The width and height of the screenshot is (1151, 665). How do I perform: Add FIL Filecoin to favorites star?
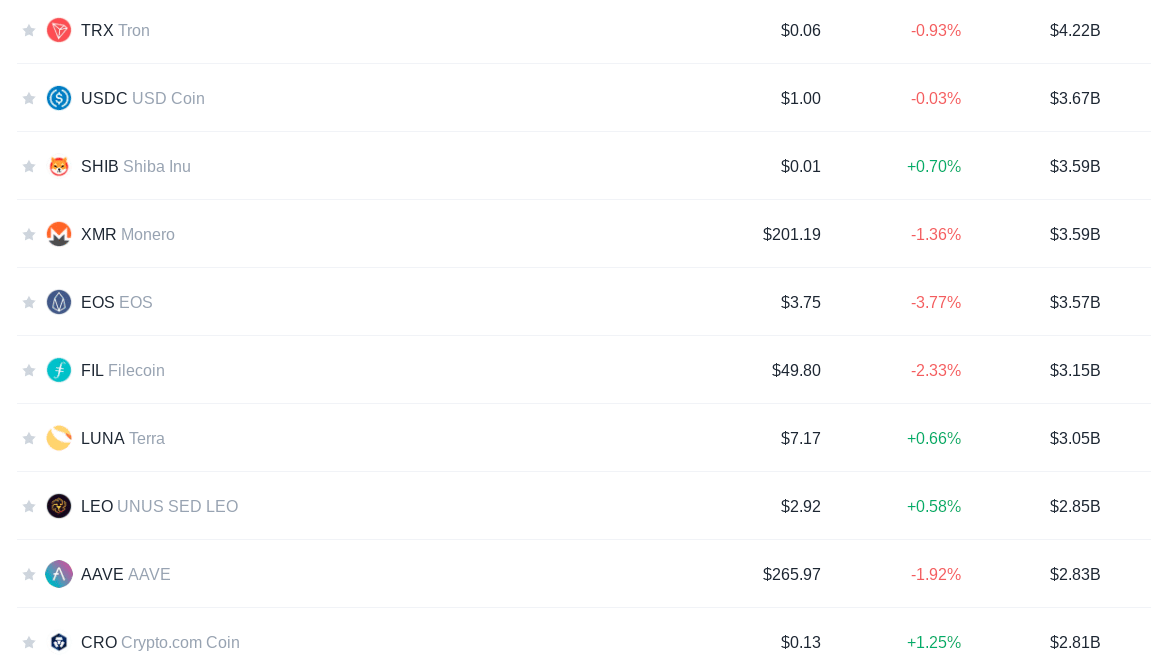[29, 370]
